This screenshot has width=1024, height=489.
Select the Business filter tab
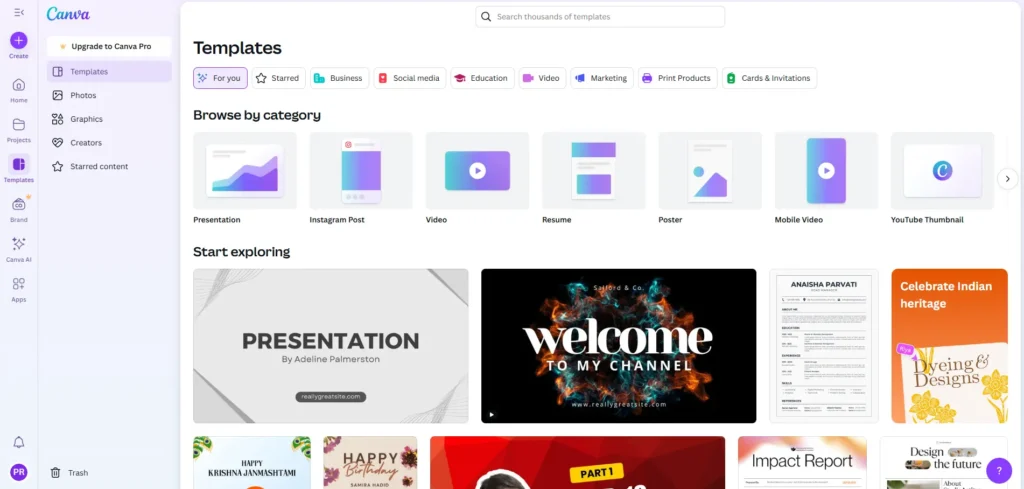tap(340, 78)
